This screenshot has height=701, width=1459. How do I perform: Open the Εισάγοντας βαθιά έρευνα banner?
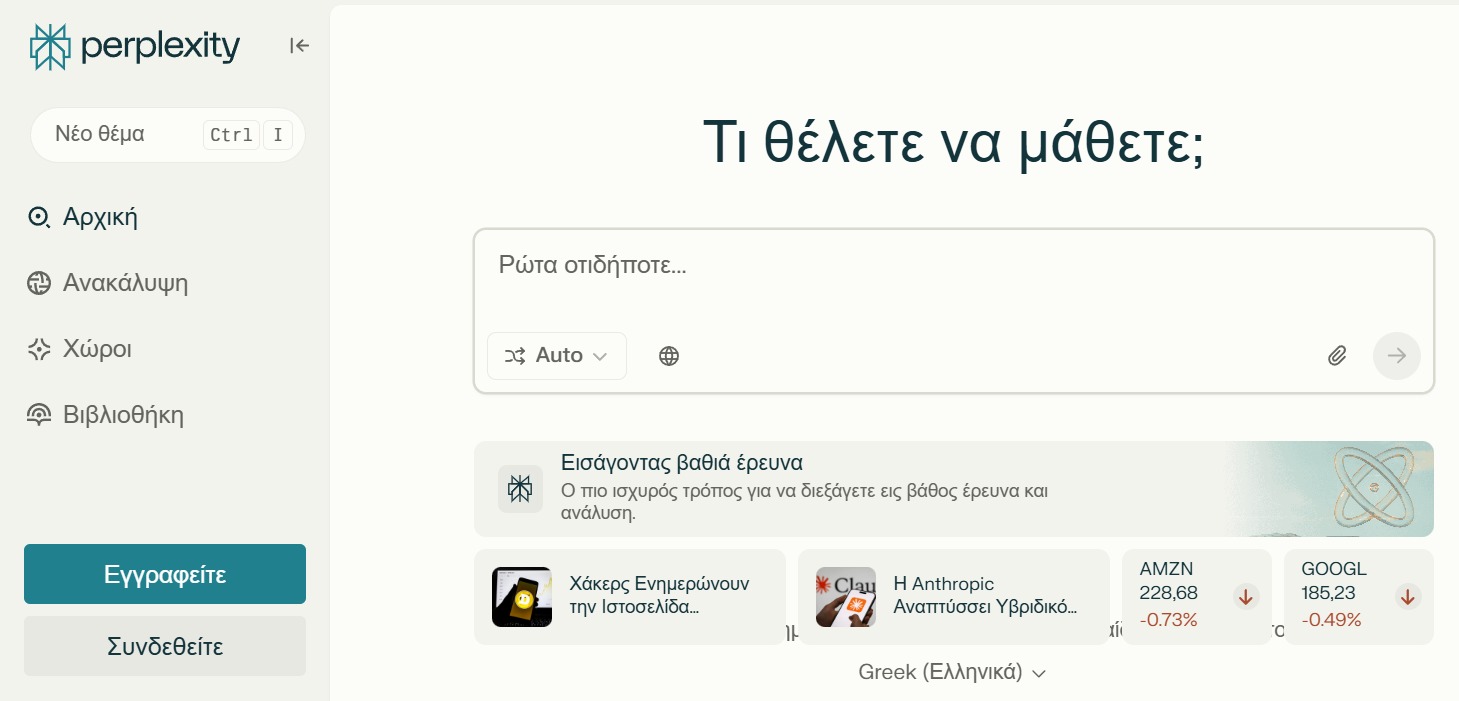point(954,489)
